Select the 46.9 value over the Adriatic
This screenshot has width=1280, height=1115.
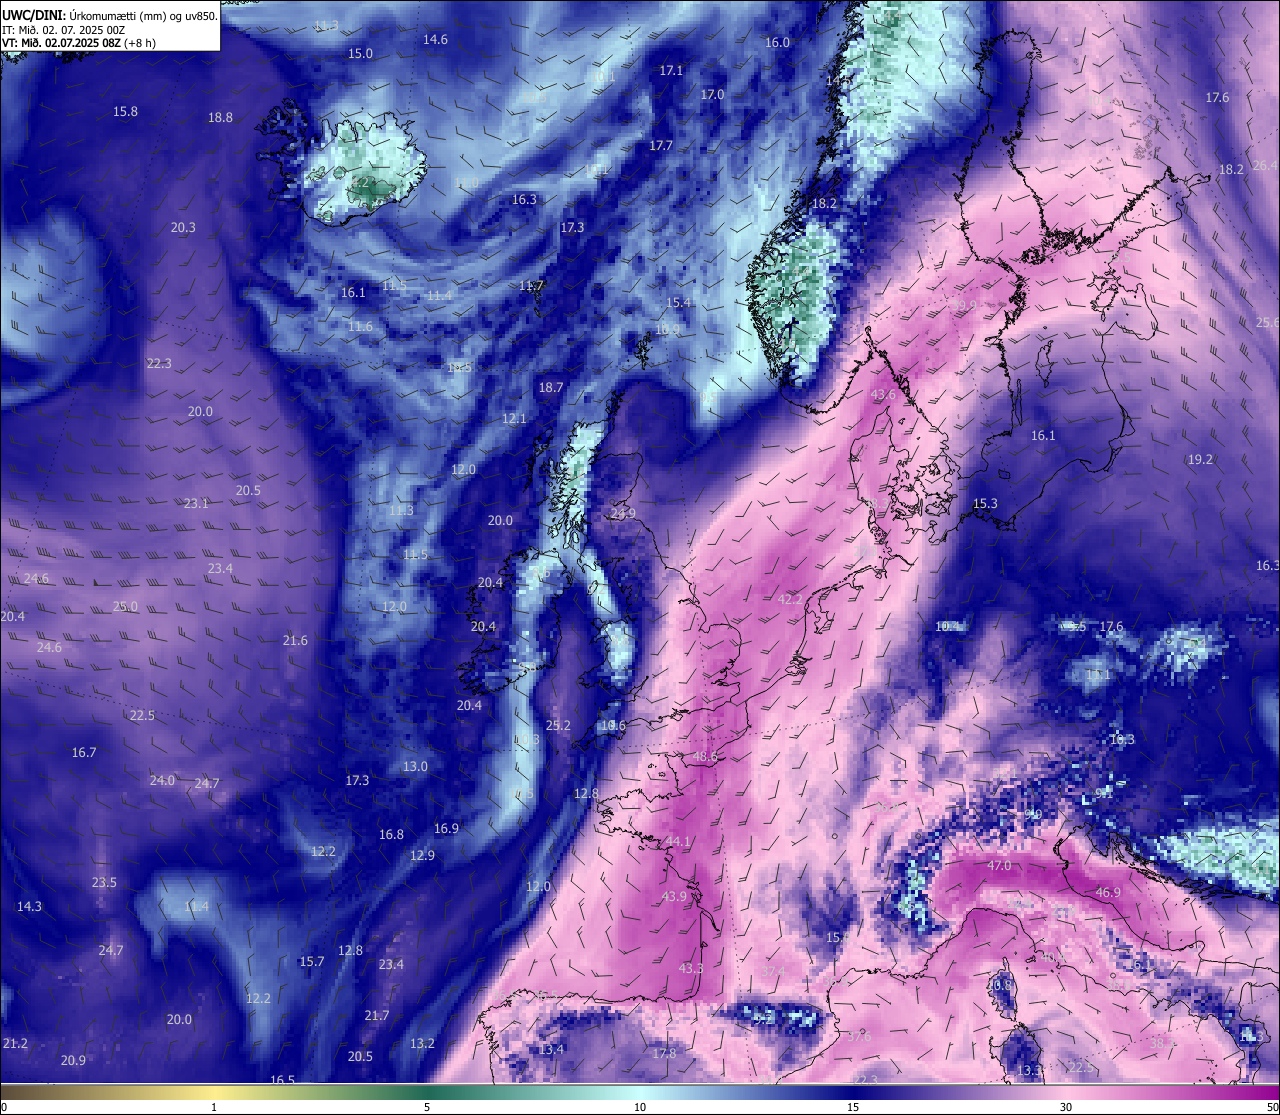(1108, 893)
